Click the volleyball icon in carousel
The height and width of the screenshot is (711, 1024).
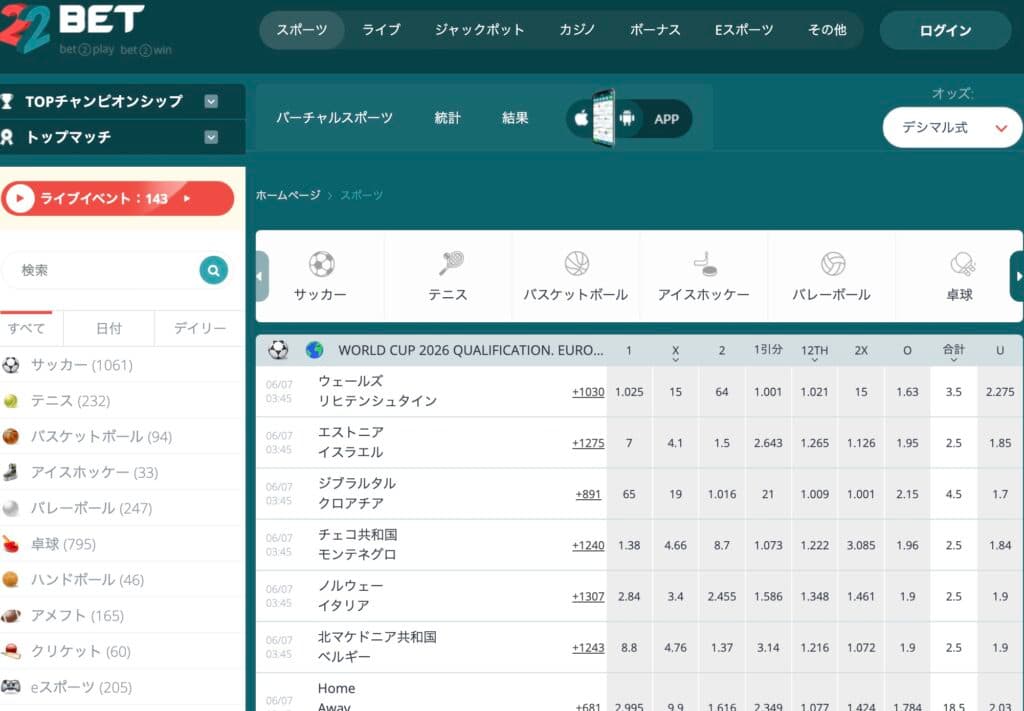coord(832,264)
